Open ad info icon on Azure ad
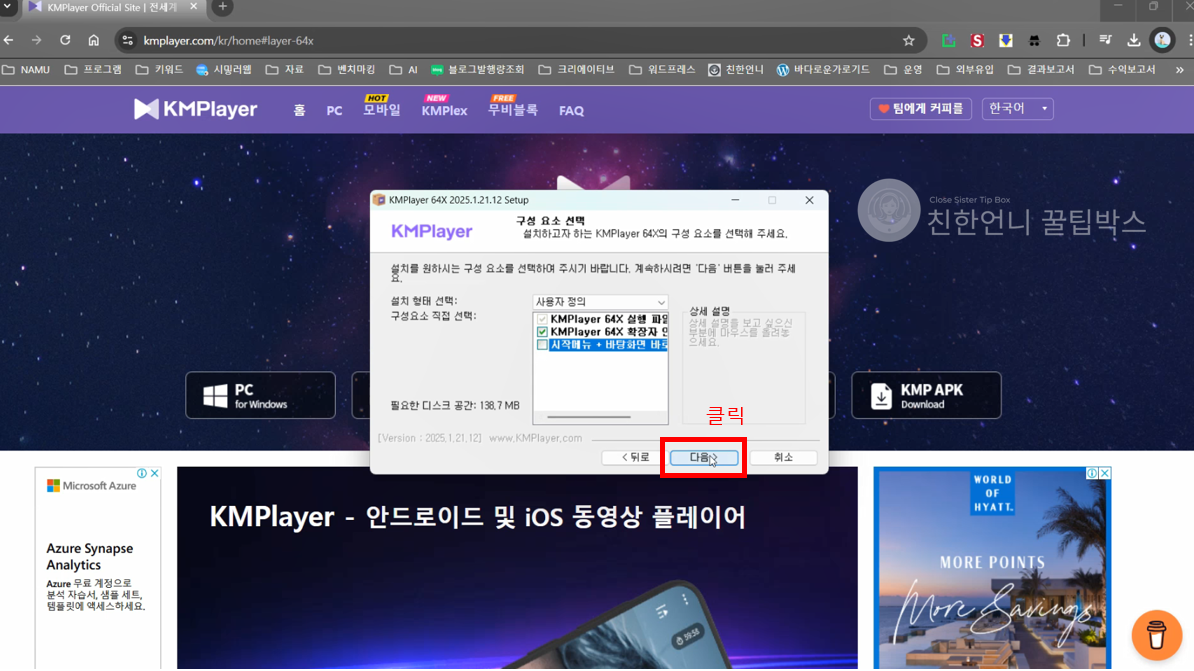 coord(142,473)
